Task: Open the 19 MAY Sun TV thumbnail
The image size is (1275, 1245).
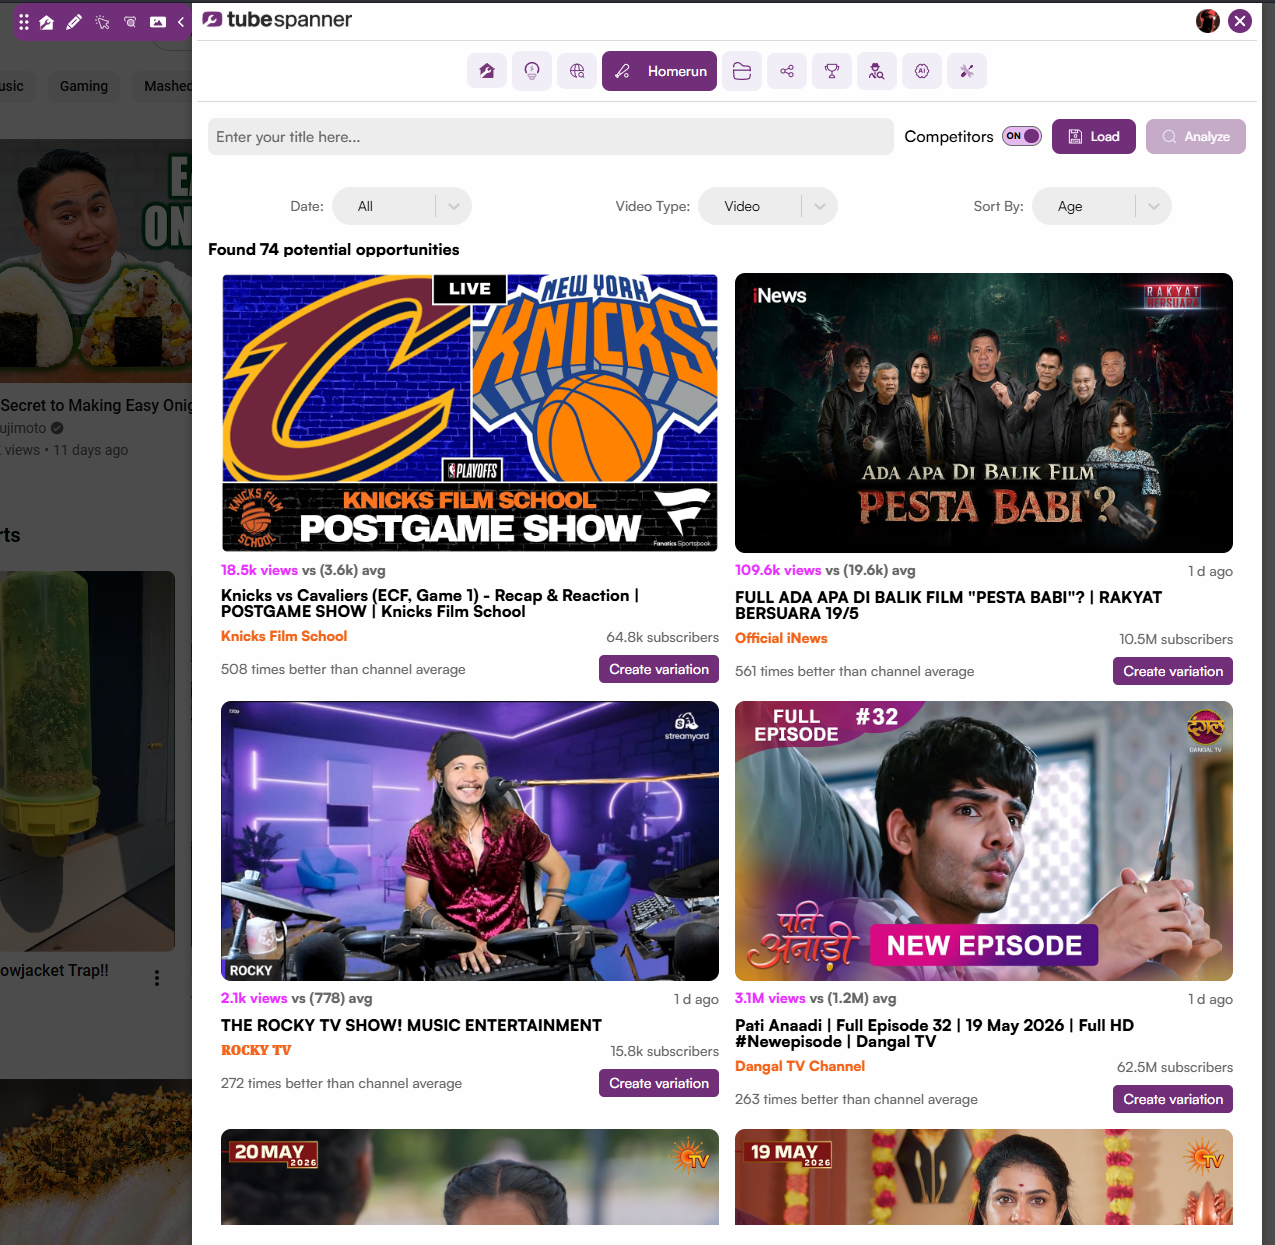Action: 984,1177
